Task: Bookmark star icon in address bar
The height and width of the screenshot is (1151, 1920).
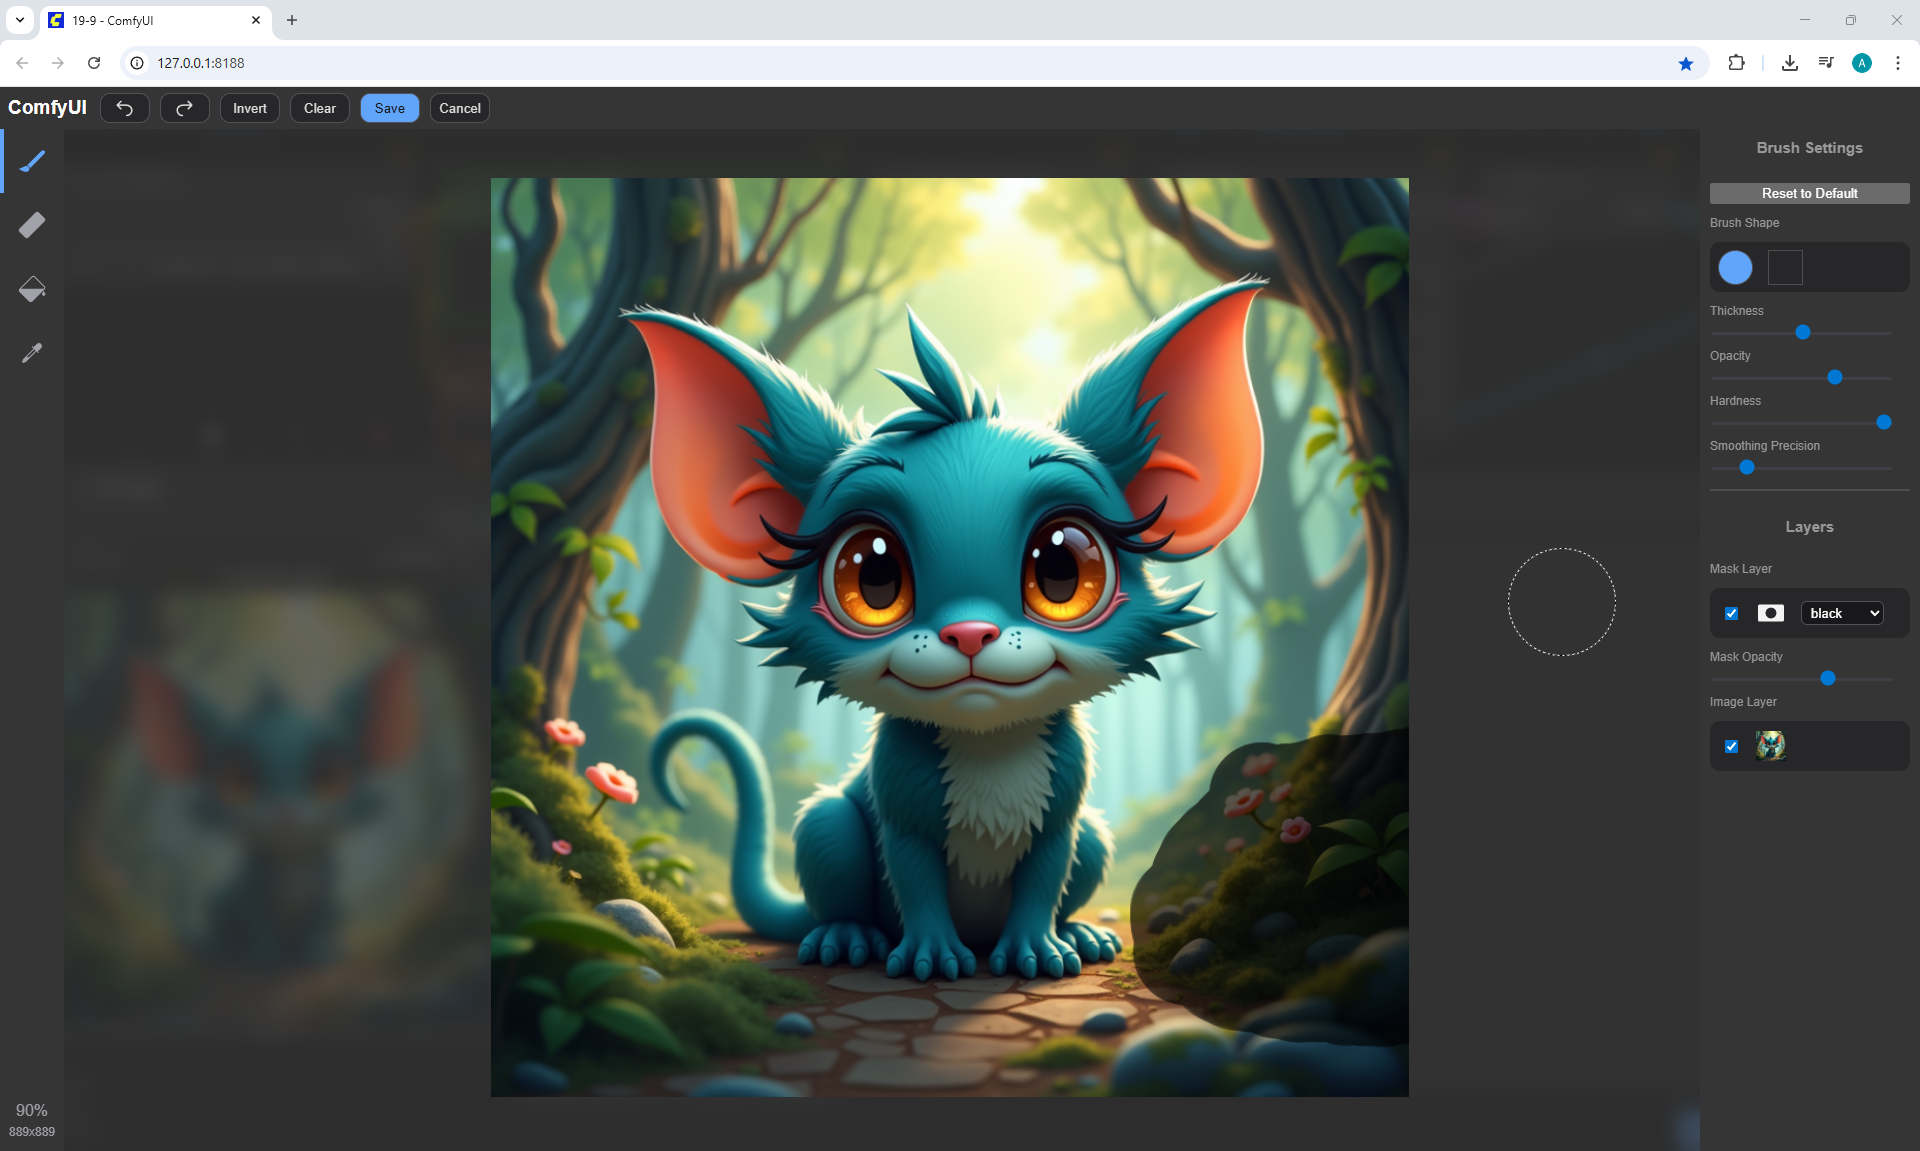Action: tap(1686, 63)
